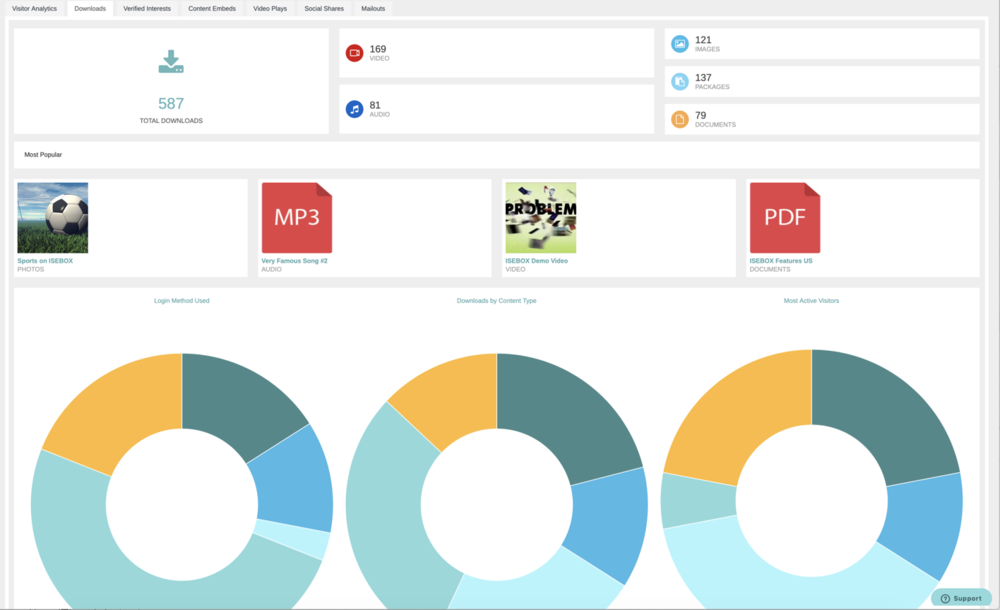Click small light teal segment of Most Active Visitors chart
This screenshot has width=1000, height=610.
698,500
